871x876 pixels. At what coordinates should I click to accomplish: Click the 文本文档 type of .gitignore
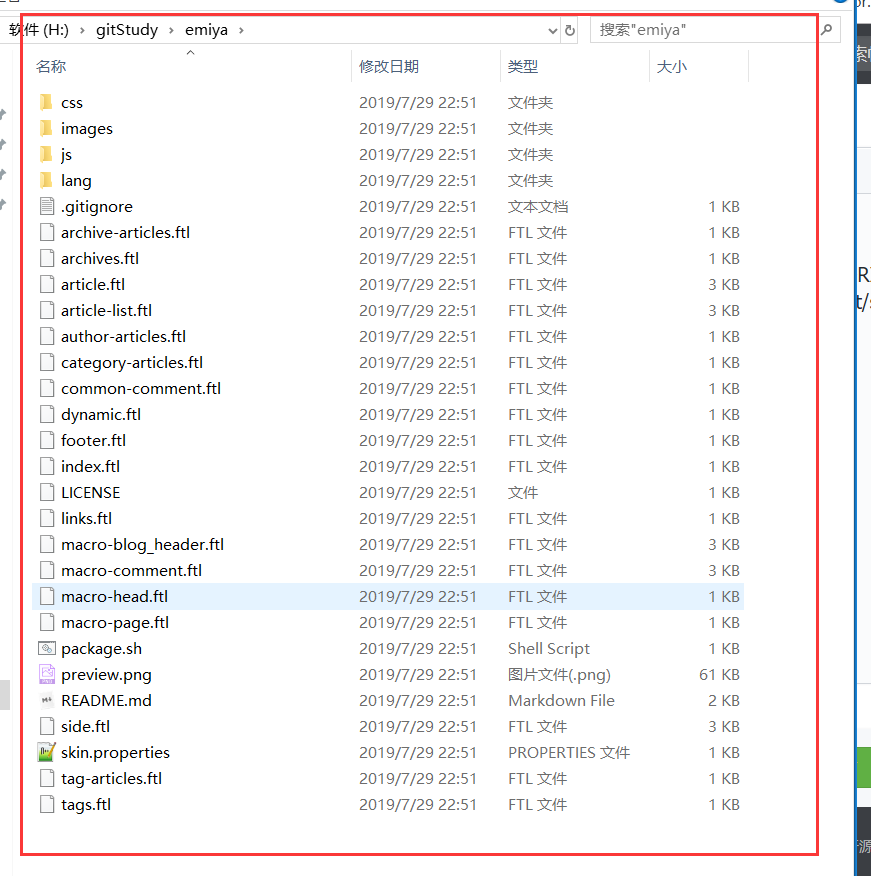point(537,206)
